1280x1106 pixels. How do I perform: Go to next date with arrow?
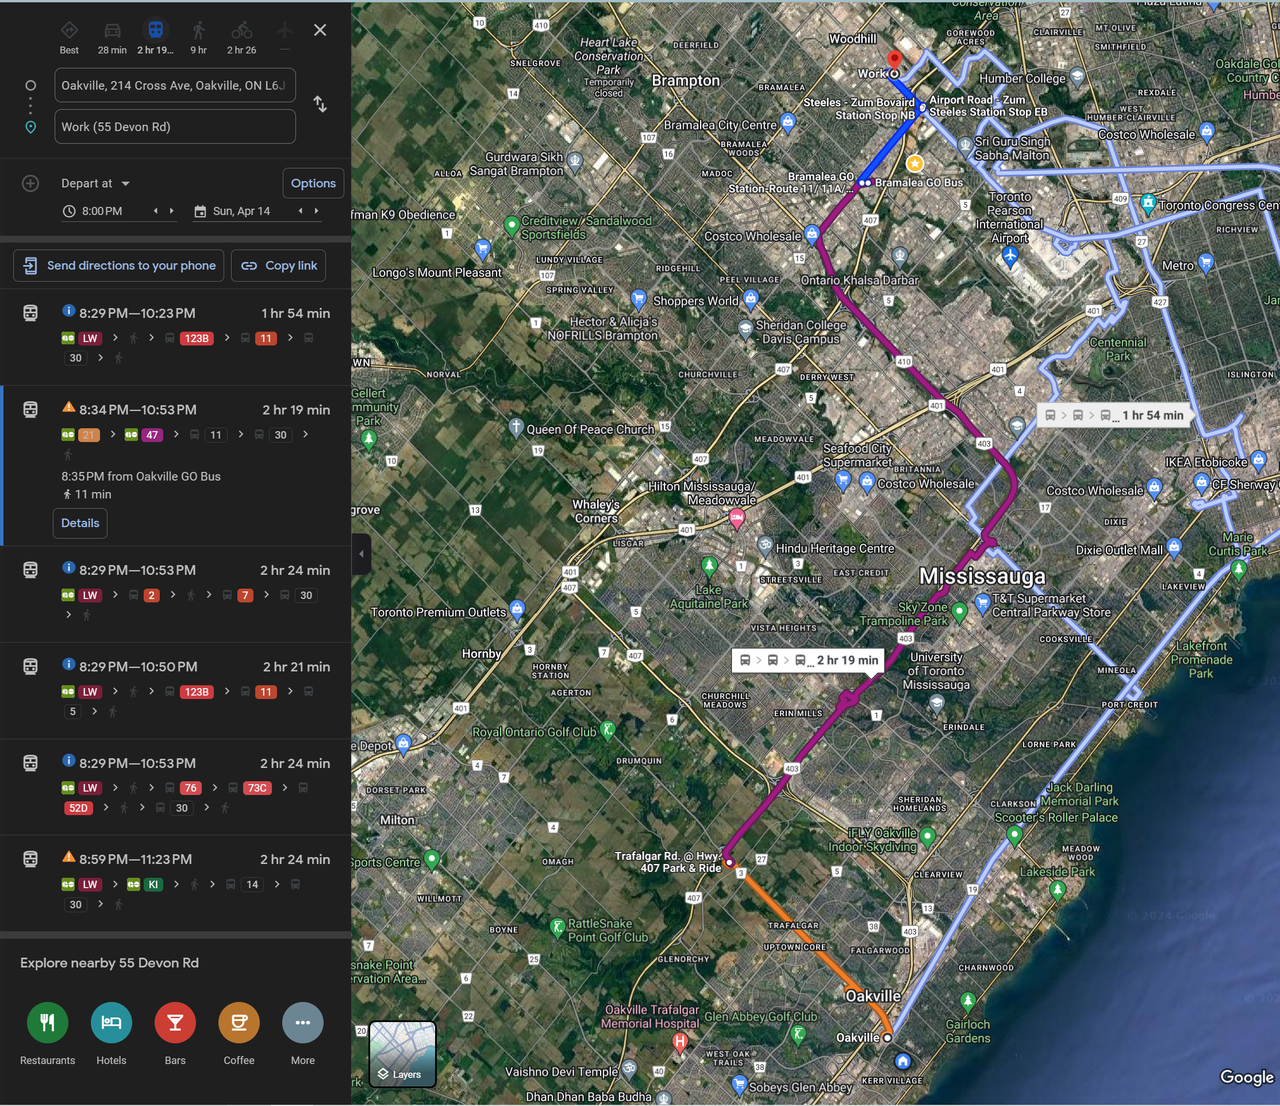(317, 211)
